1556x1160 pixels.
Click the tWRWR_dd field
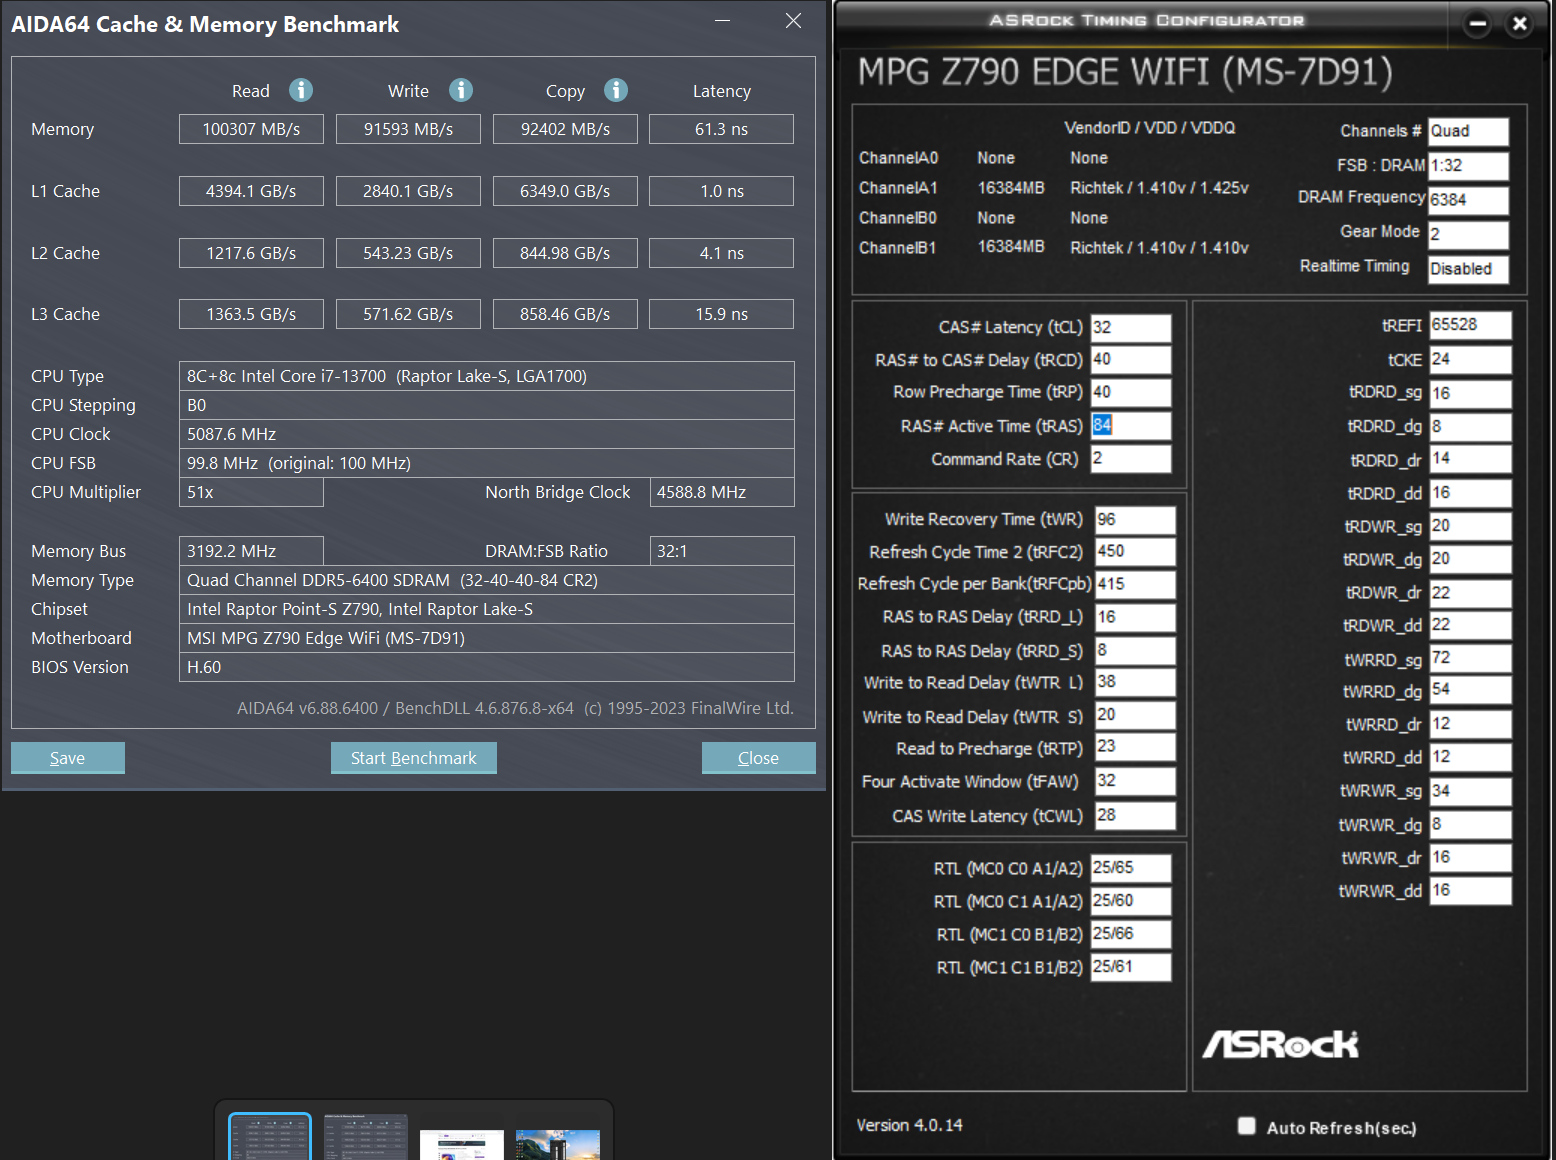[x=1470, y=891]
